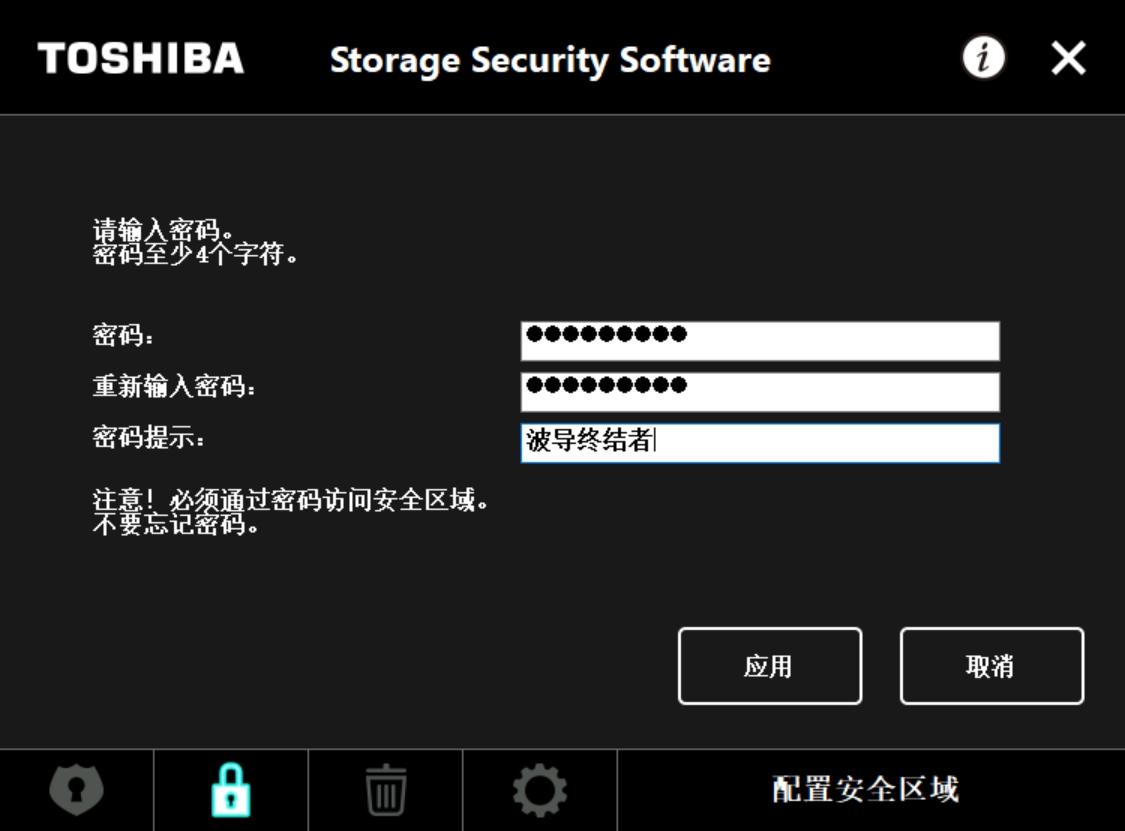Click the TOSHIBA logo

point(138,58)
